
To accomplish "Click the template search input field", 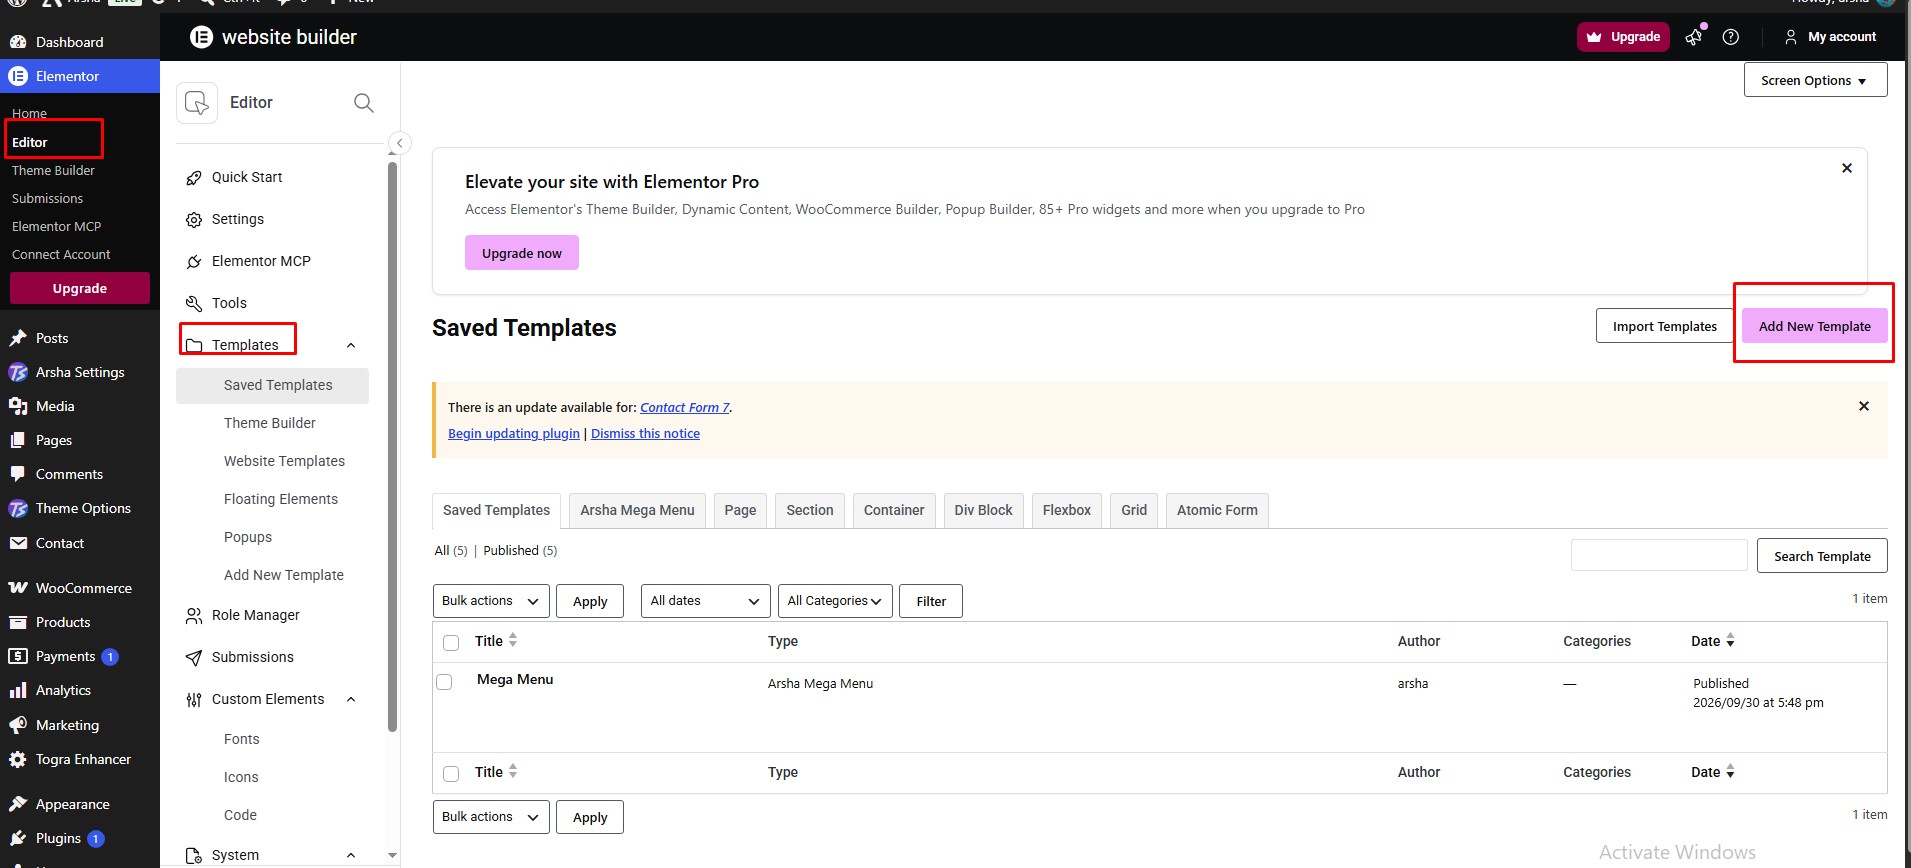I will pyautogui.click(x=1659, y=555).
